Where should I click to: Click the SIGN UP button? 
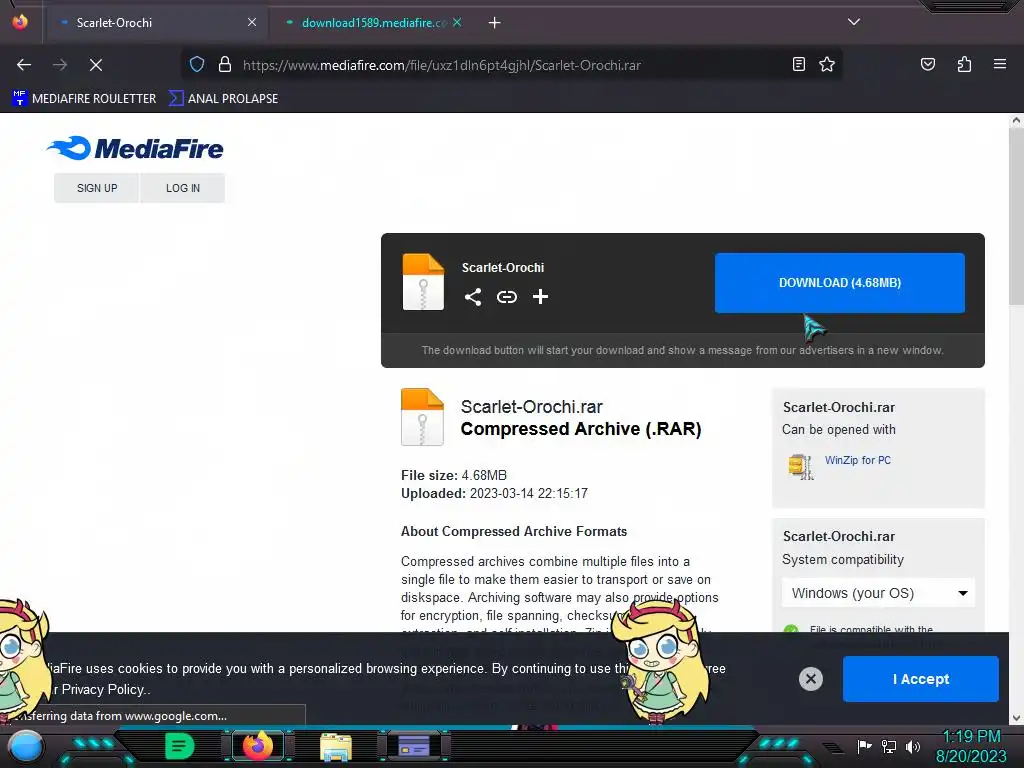(x=97, y=188)
